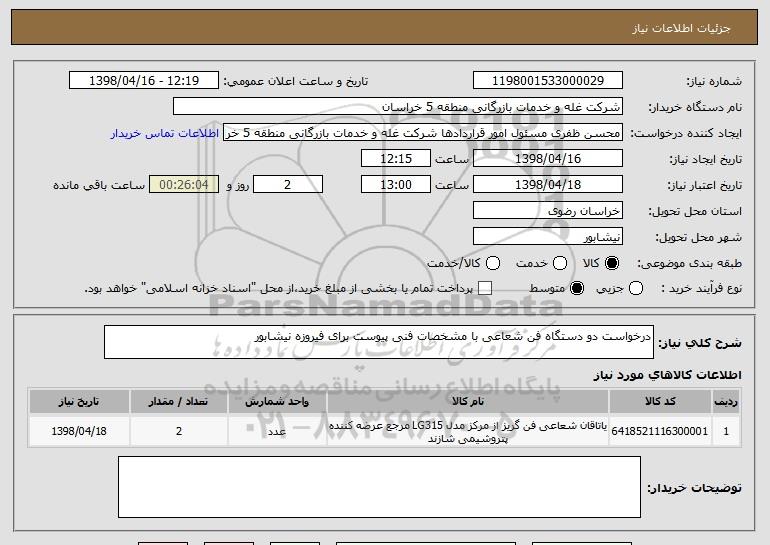Click the need date cell 1398/04/18 in table

pyautogui.click(x=79, y=431)
